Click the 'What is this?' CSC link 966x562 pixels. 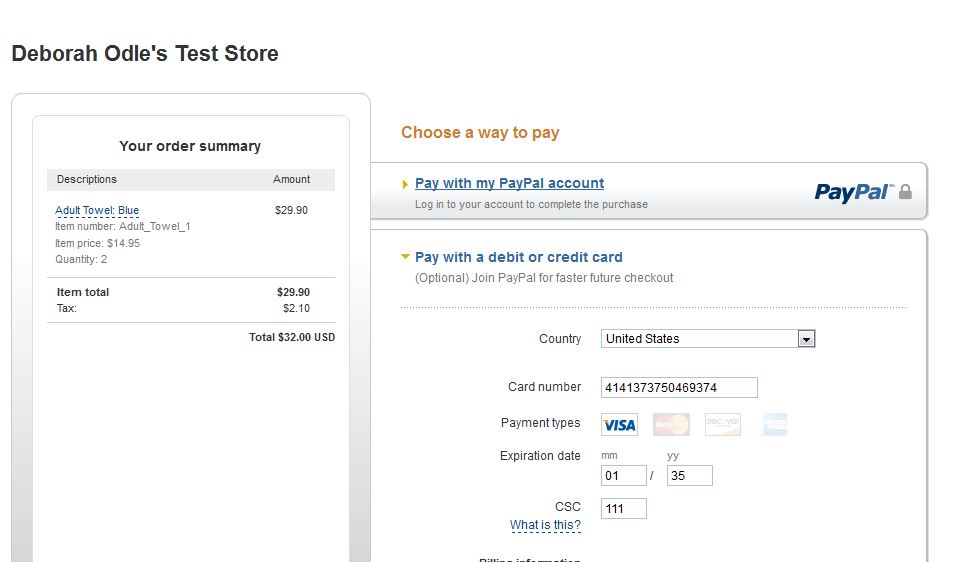[545, 525]
